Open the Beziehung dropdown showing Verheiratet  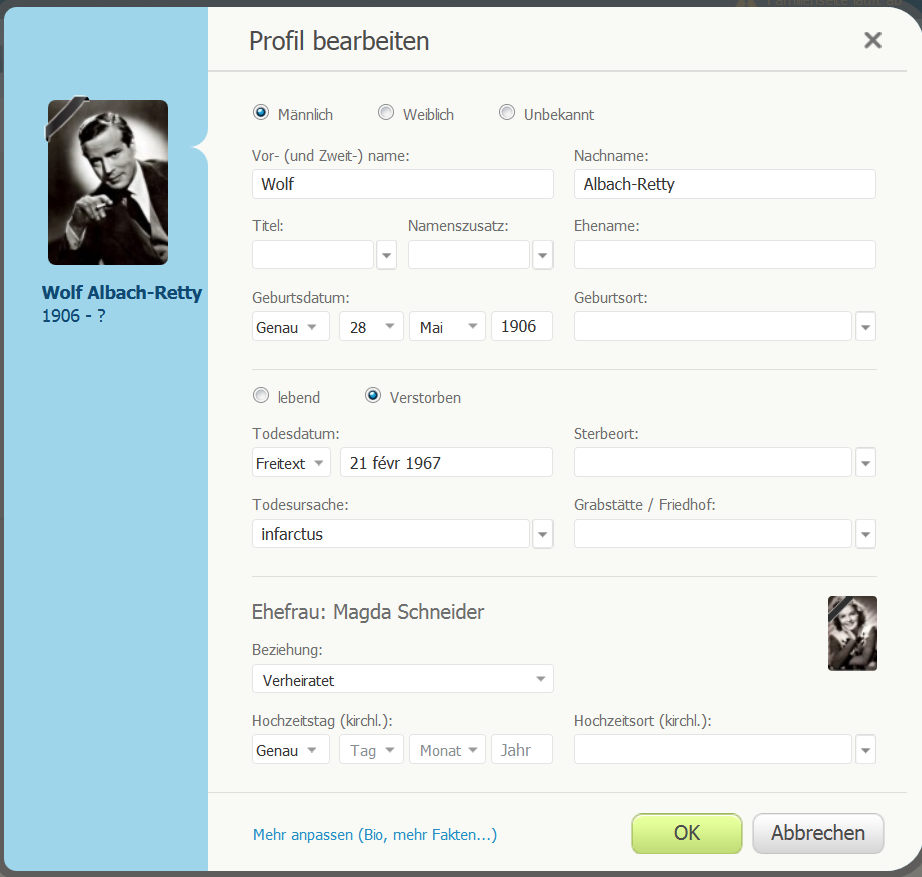[x=403, y=679]
